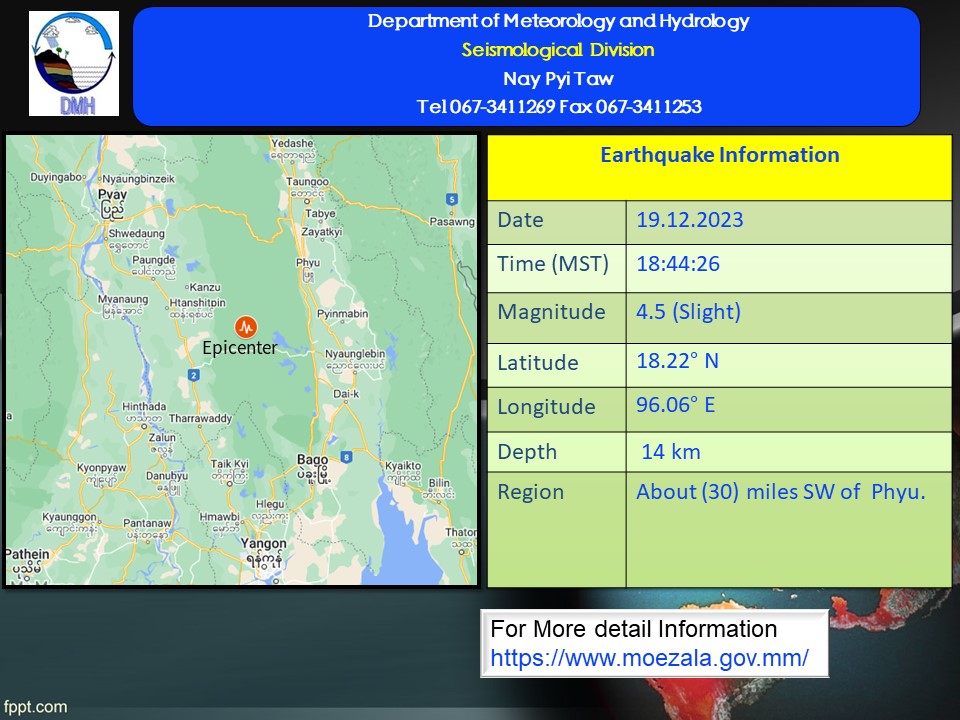Viewport: 960px width, 720px height.
Task: Click the route 5 highway shield
Action: point(452,199)
